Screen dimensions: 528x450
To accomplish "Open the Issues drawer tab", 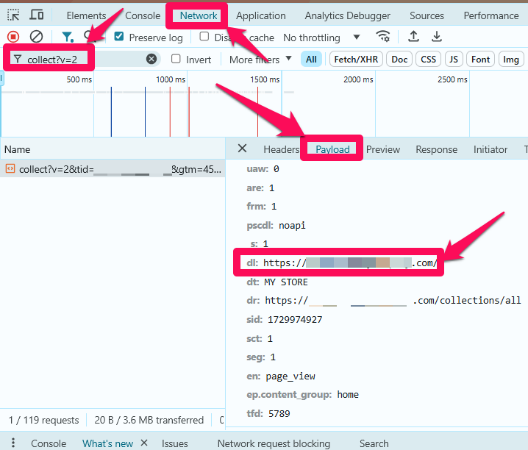I will (x=174, y=443).
